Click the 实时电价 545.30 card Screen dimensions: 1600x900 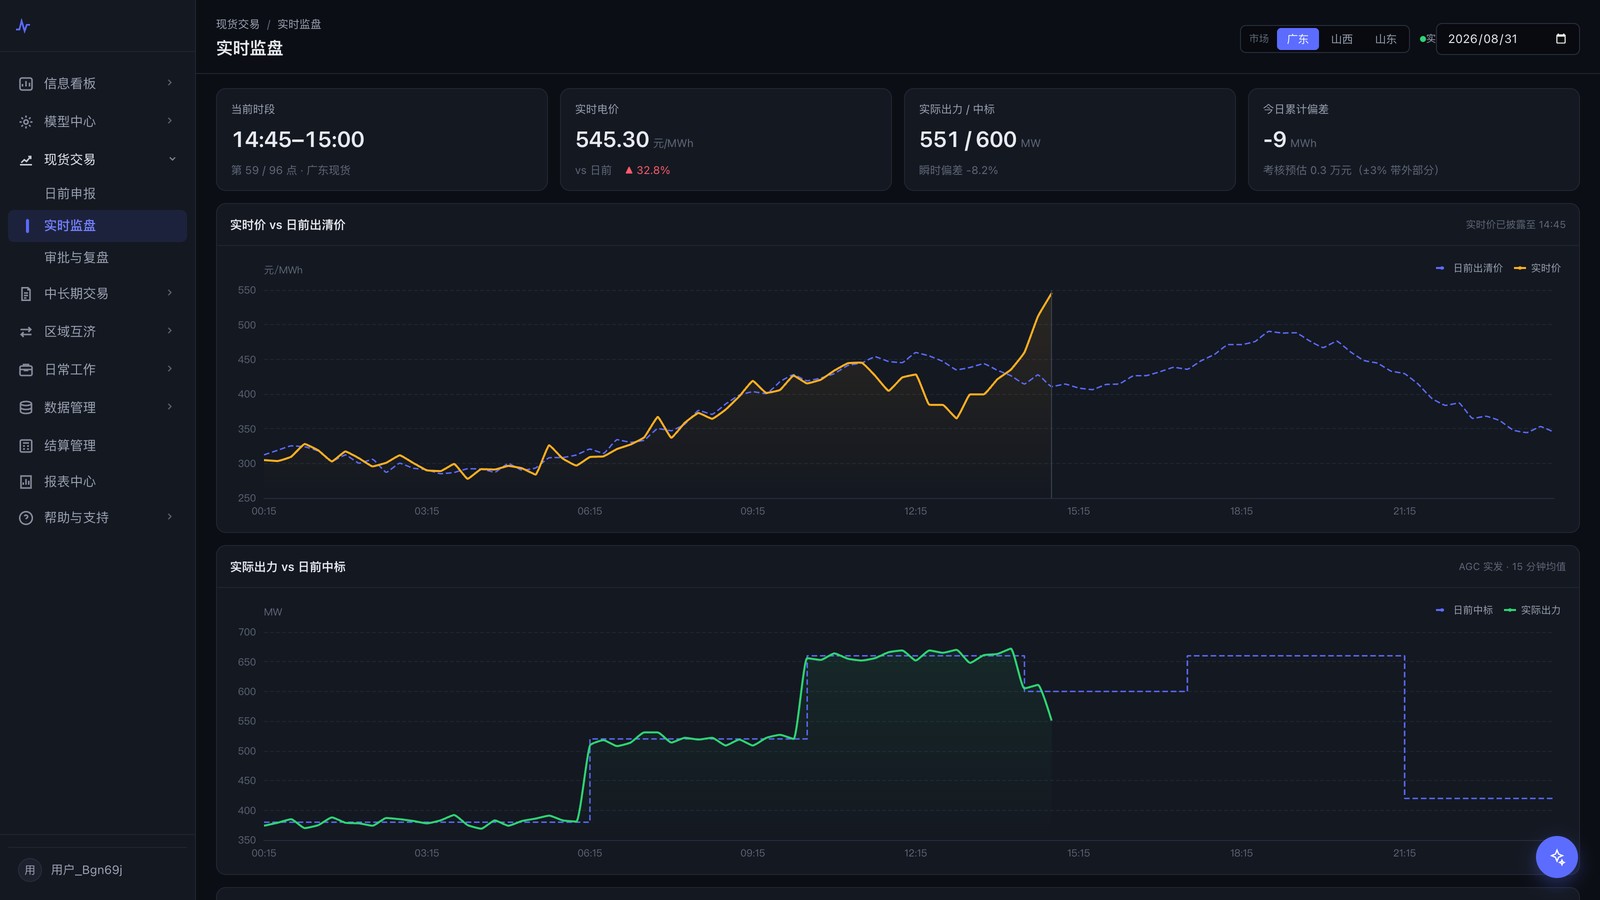coord(725,139)
